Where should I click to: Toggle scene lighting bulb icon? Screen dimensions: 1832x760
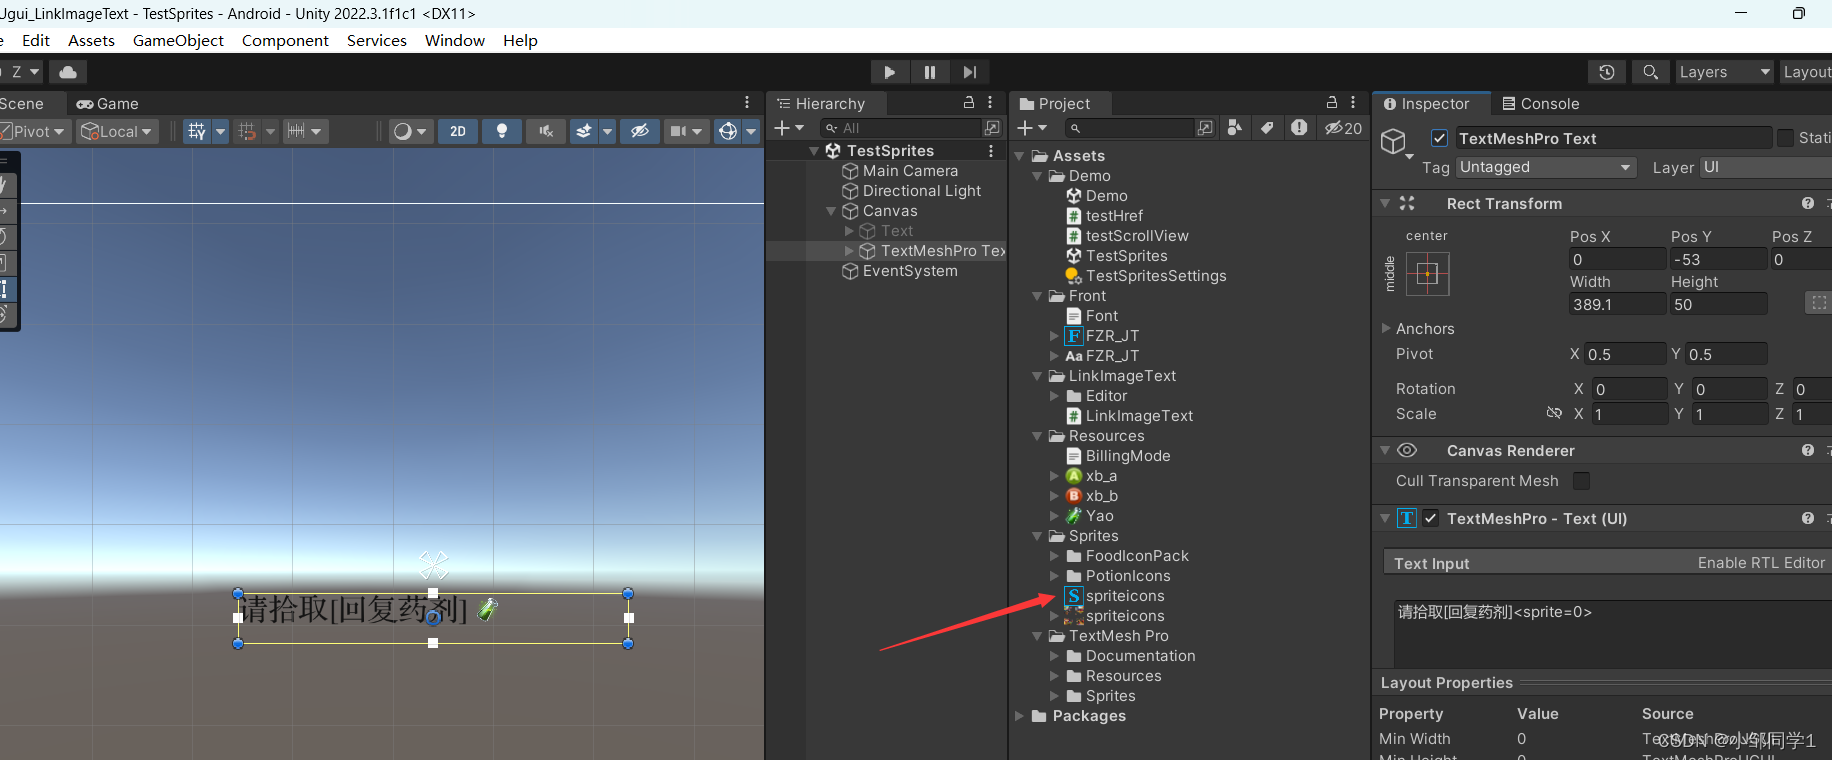[x=502, y=131]
